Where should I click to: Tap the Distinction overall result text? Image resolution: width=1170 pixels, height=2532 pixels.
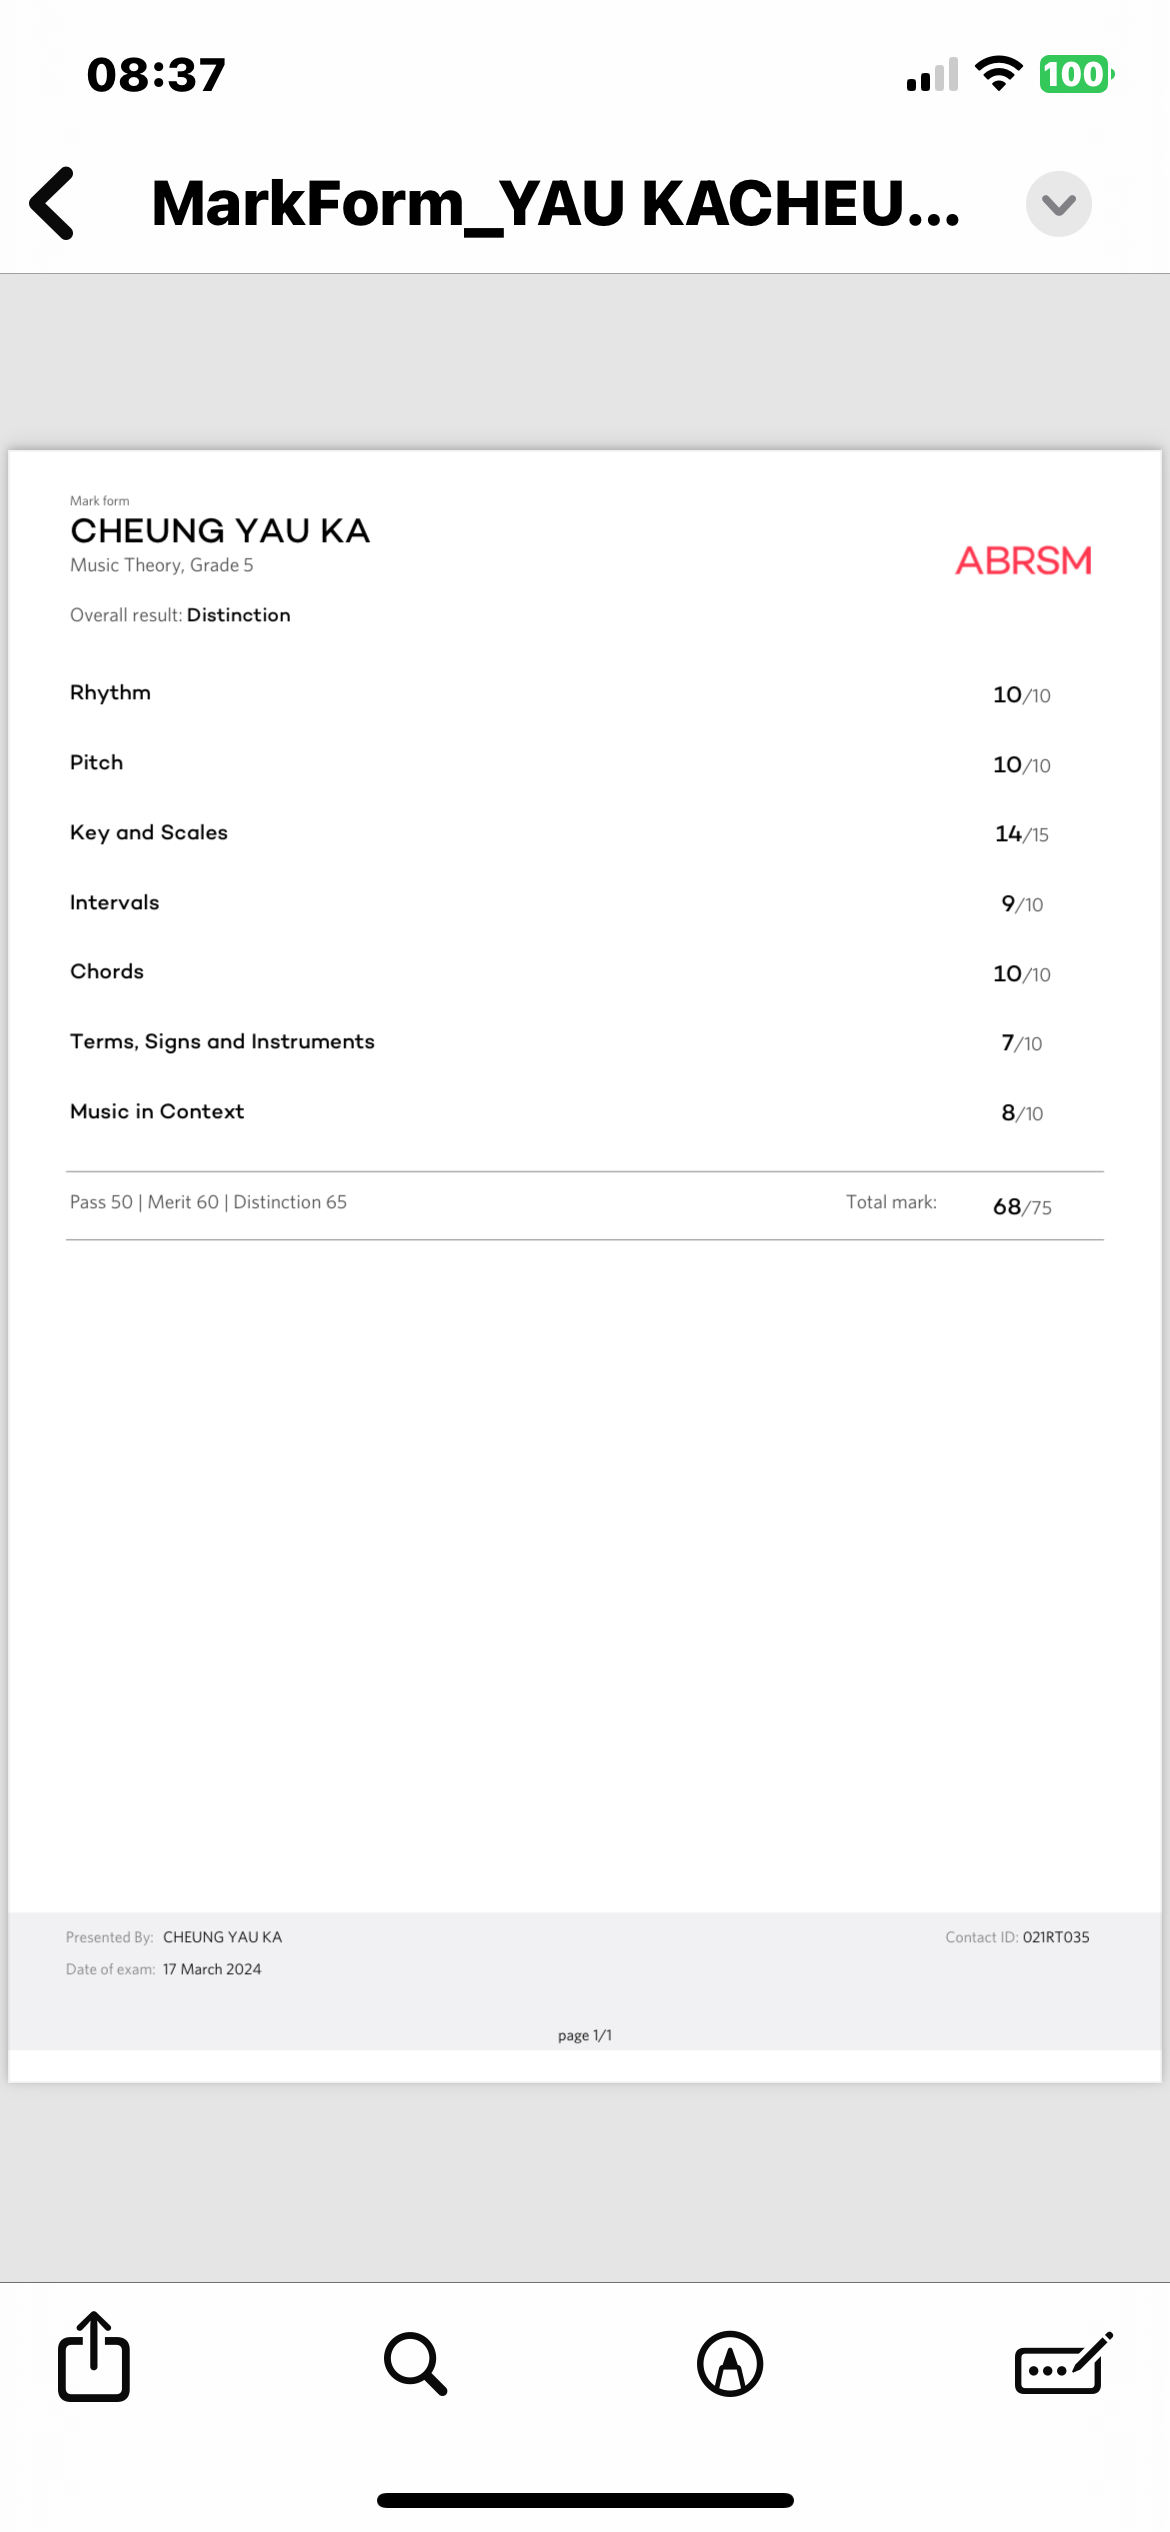[x=238, y=615]
